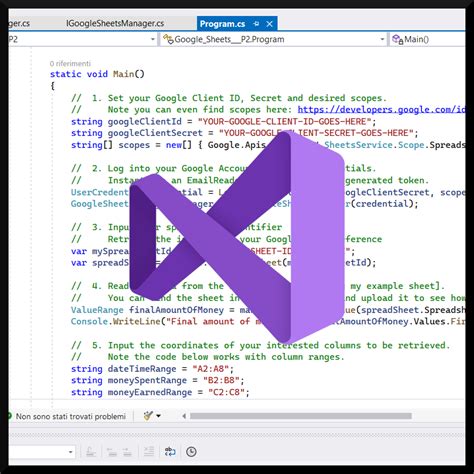474x474 pixels.
Task: Click the '1. Set your Google Client ID' comment
Action: point(229,98)
